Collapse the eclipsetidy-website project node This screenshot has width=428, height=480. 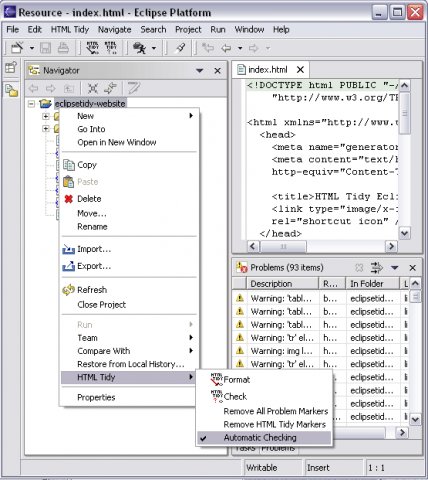tap(31, 104)
